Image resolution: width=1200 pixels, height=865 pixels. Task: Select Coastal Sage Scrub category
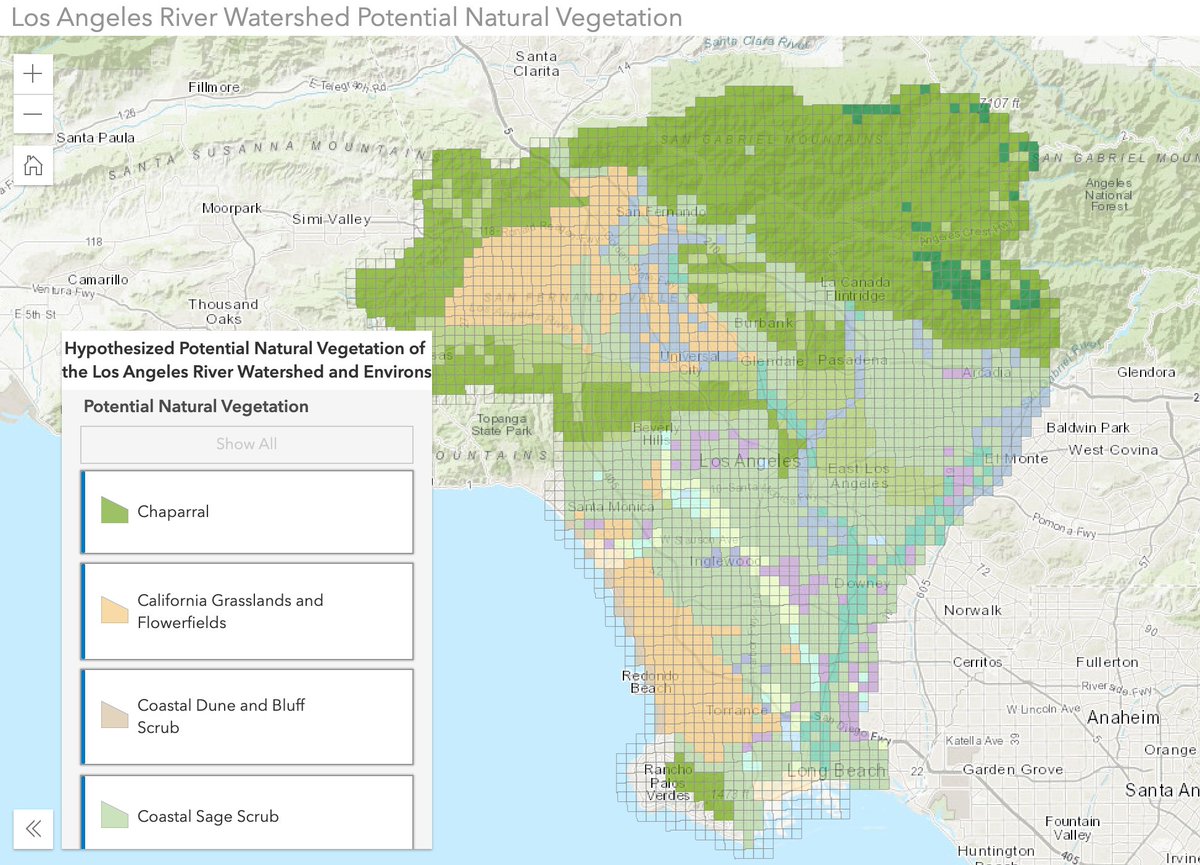(247, 813)
